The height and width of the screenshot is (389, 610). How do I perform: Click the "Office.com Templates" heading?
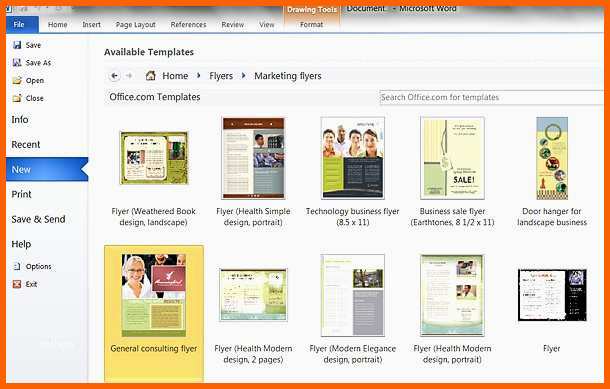155,97
